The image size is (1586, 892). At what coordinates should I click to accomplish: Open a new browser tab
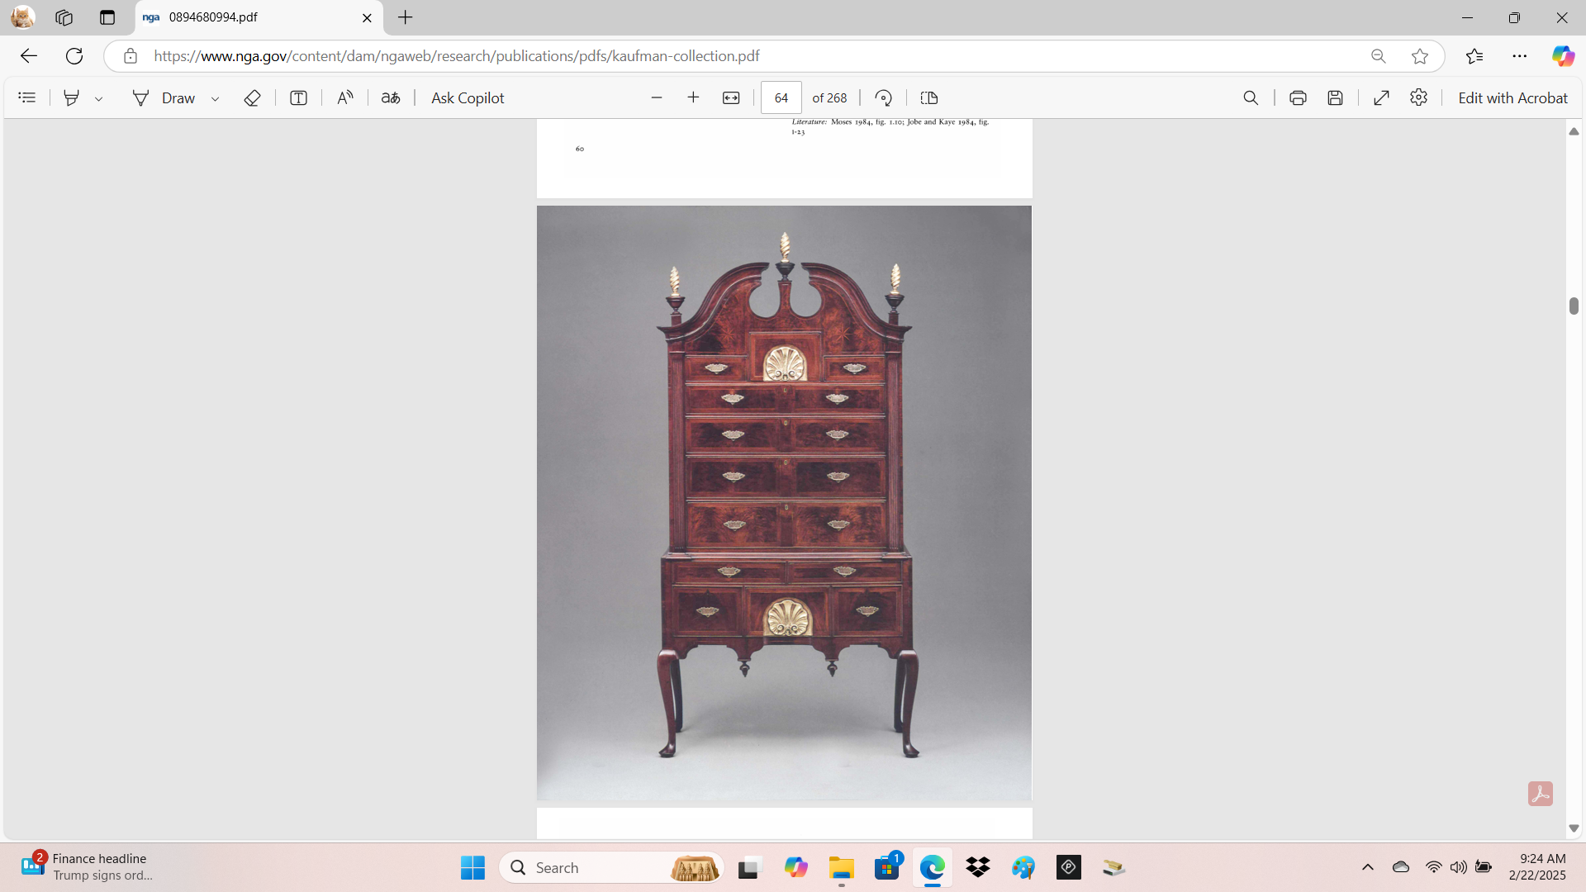click(405, 18)
